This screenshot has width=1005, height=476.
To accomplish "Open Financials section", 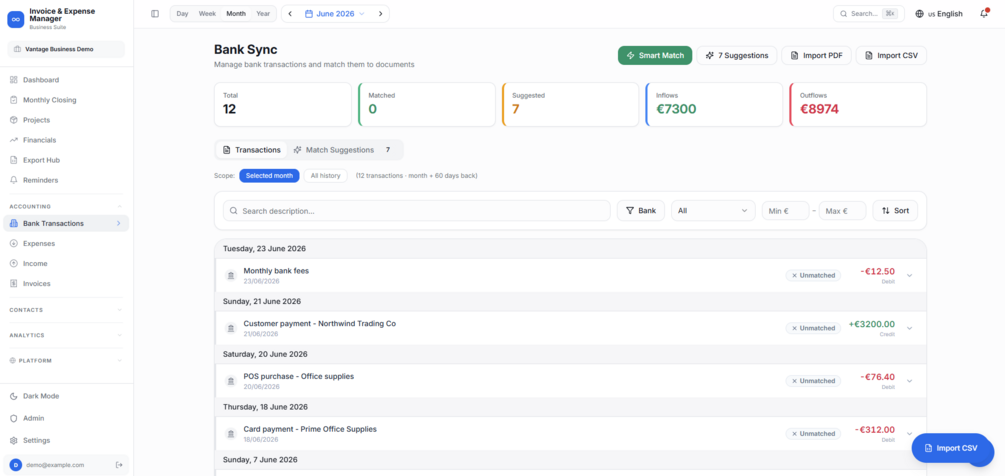I will tap(67, 140).
